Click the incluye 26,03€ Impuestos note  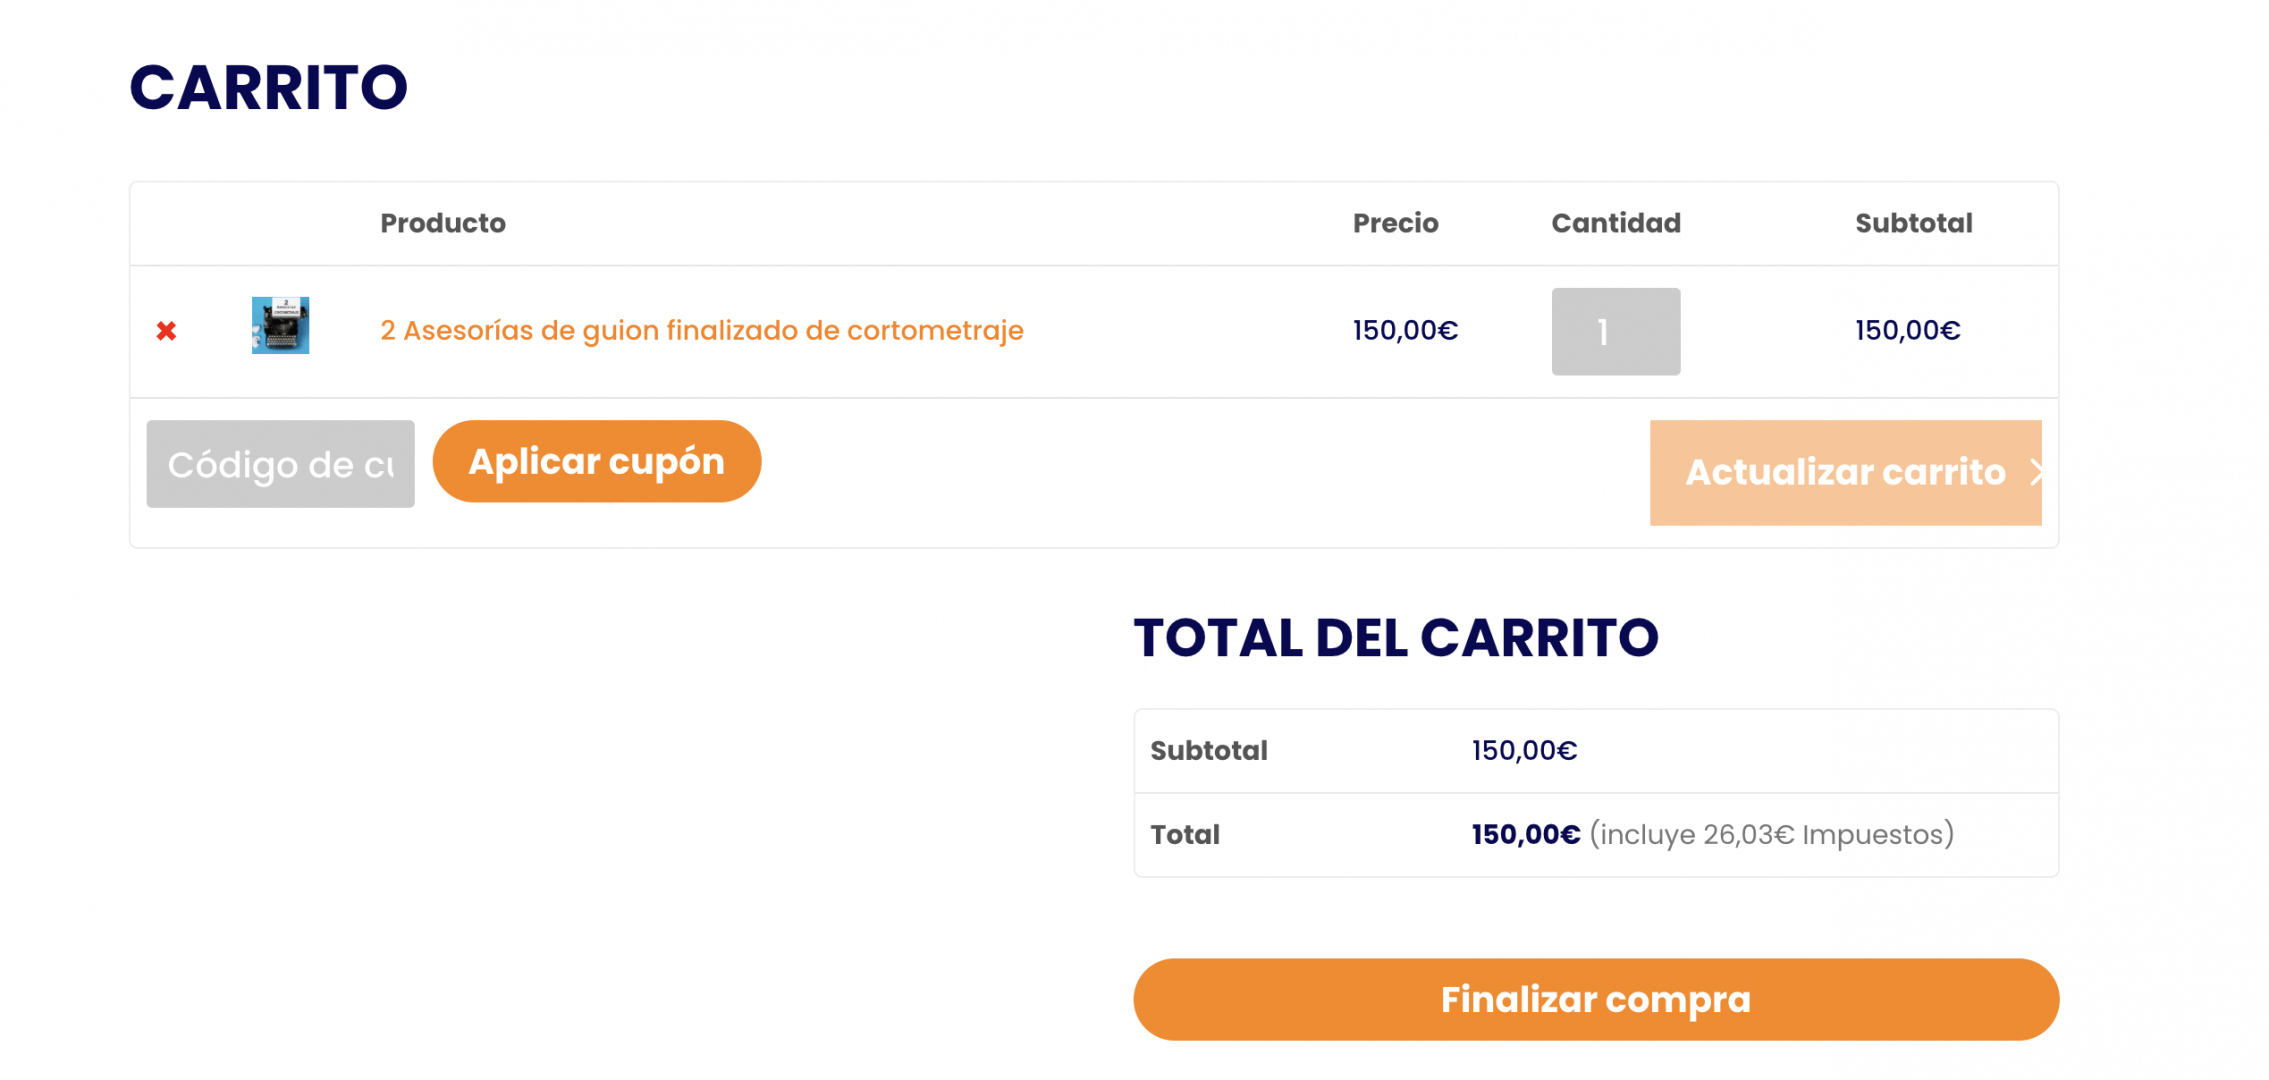click(x=1771, y=834)
